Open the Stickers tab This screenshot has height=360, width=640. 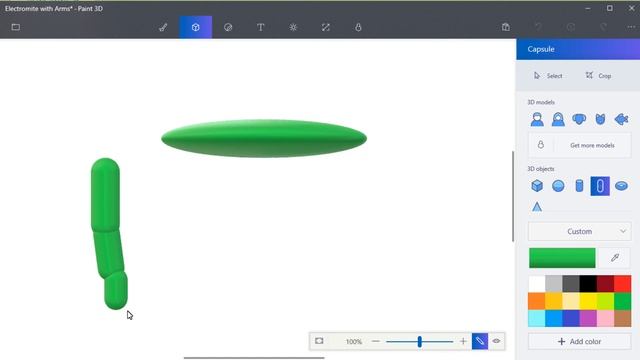[x=228, y=27]
